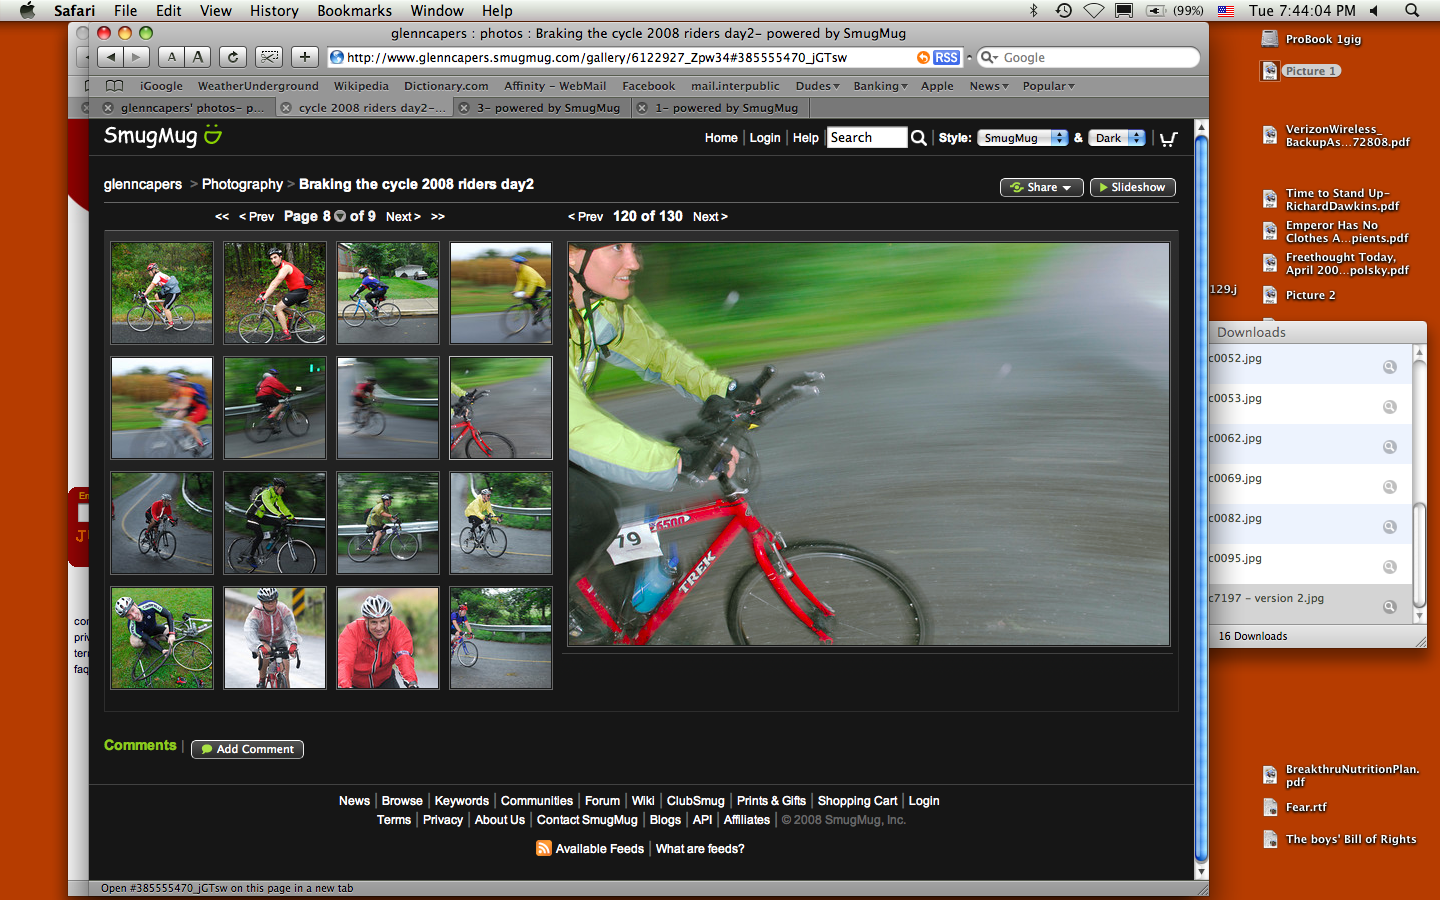Click the large photo of cyclist number 79
The height and width of the screenshot is (900, 1440).
coord(868,444)
